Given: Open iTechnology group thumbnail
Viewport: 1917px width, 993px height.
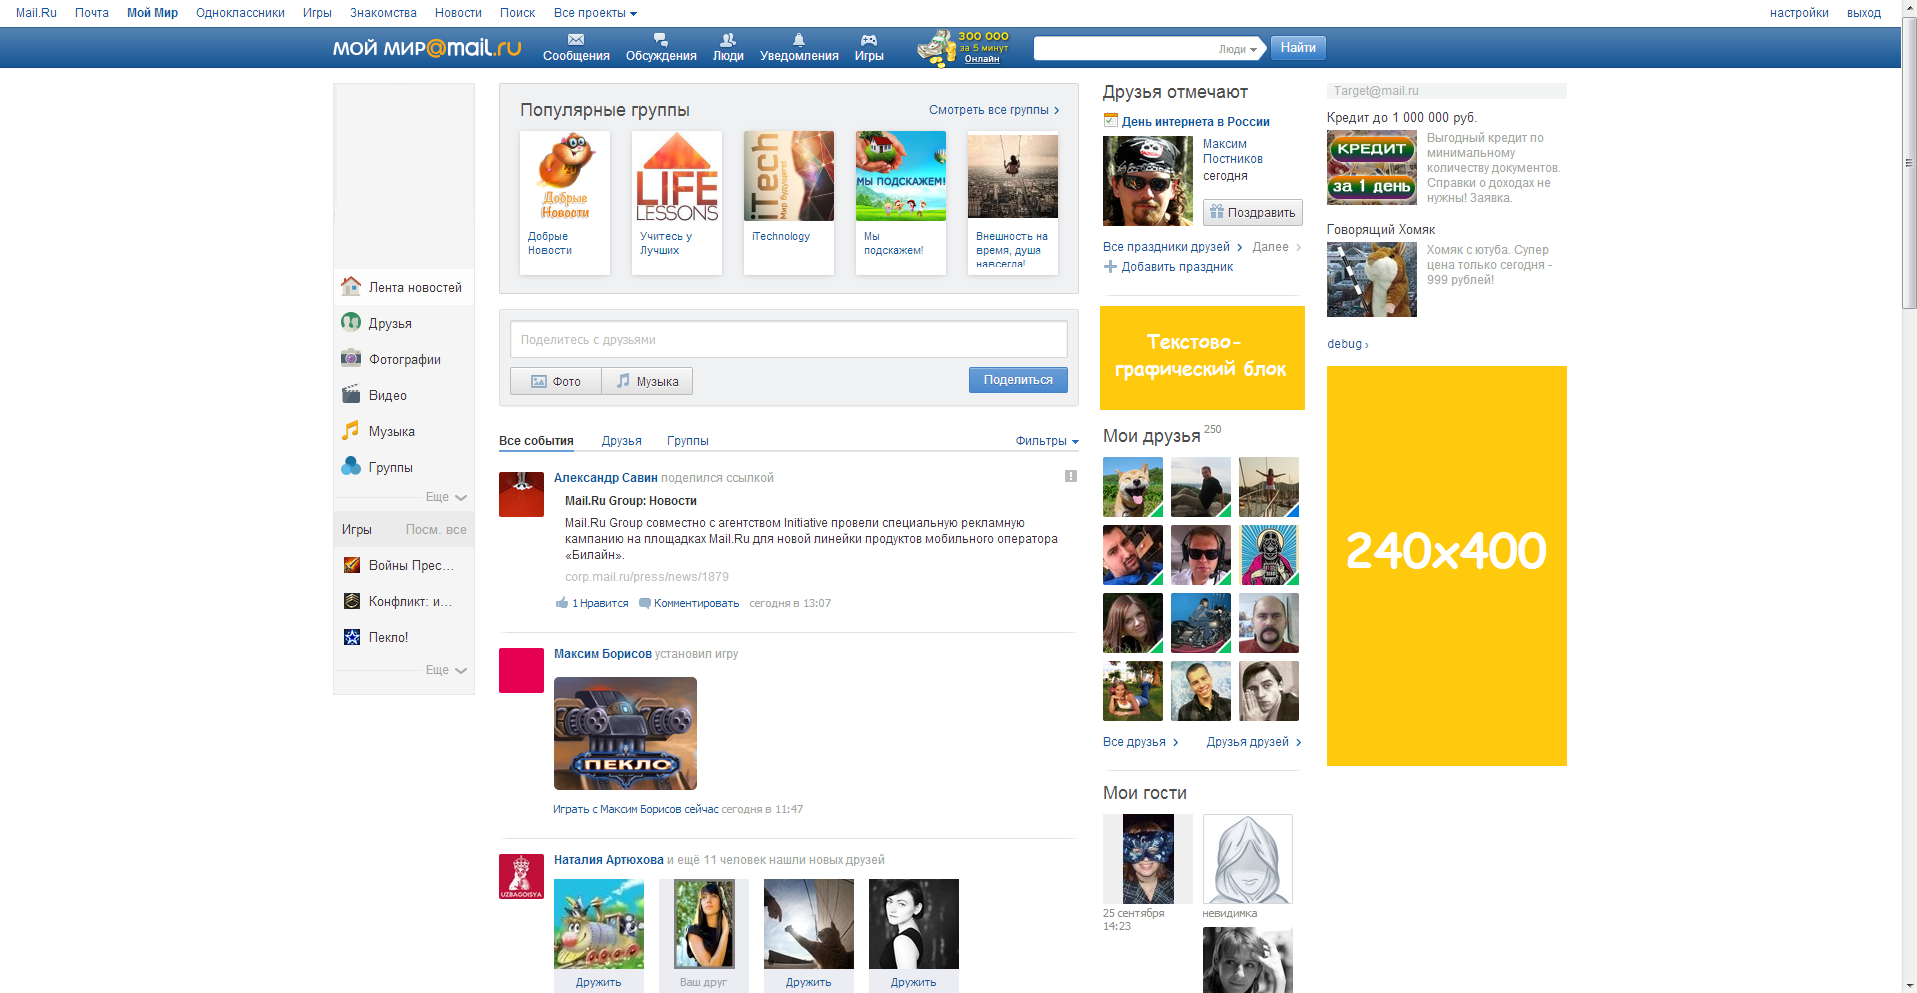Looking at the screenshot, I should coord(789,176).
